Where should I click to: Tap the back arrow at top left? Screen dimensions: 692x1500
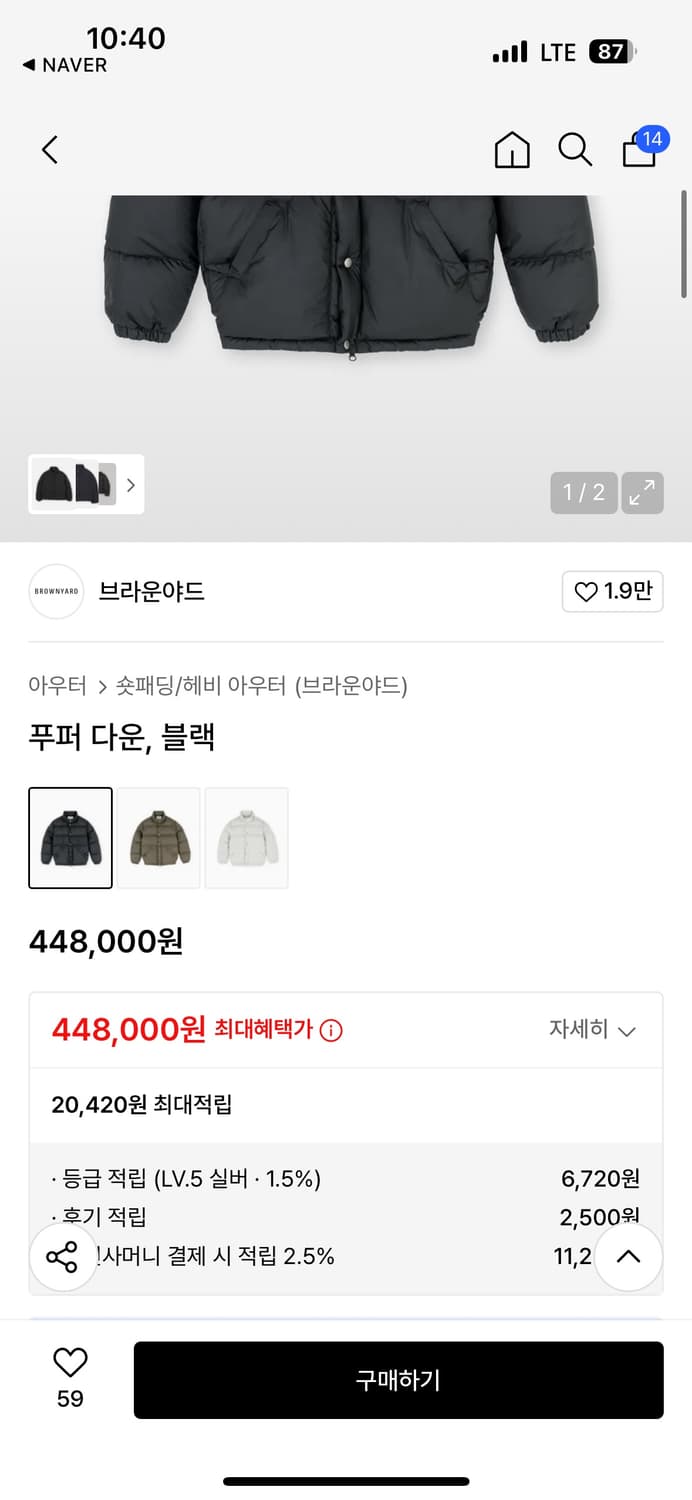[x=48, y=148]
